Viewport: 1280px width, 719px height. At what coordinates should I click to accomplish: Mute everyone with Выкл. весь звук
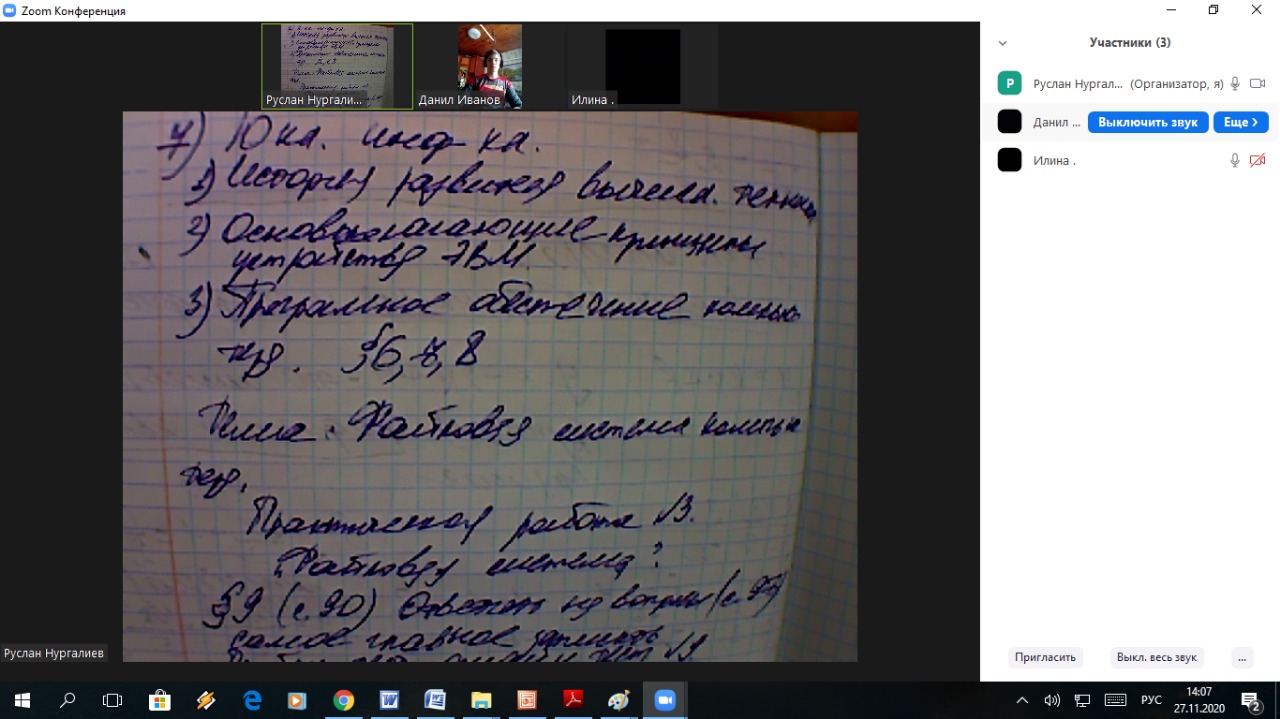1156,657
